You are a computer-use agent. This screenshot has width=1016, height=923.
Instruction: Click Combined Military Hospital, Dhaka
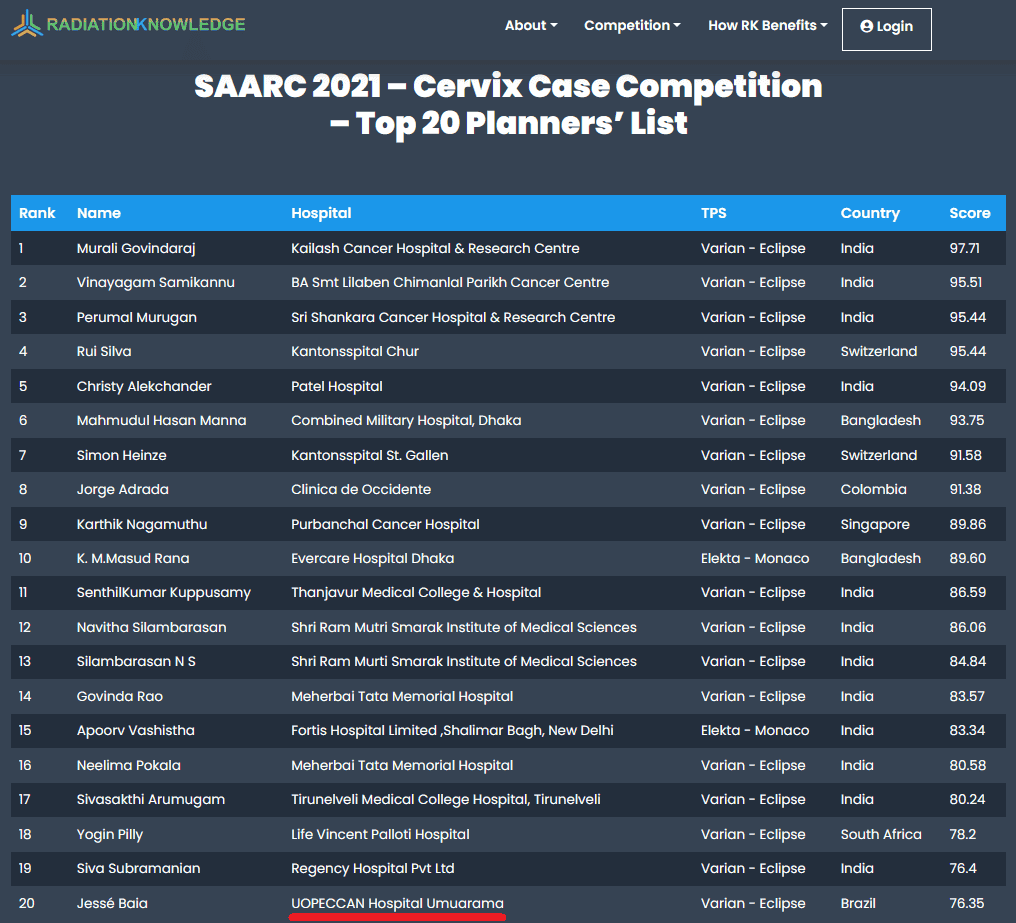point(406,421)
